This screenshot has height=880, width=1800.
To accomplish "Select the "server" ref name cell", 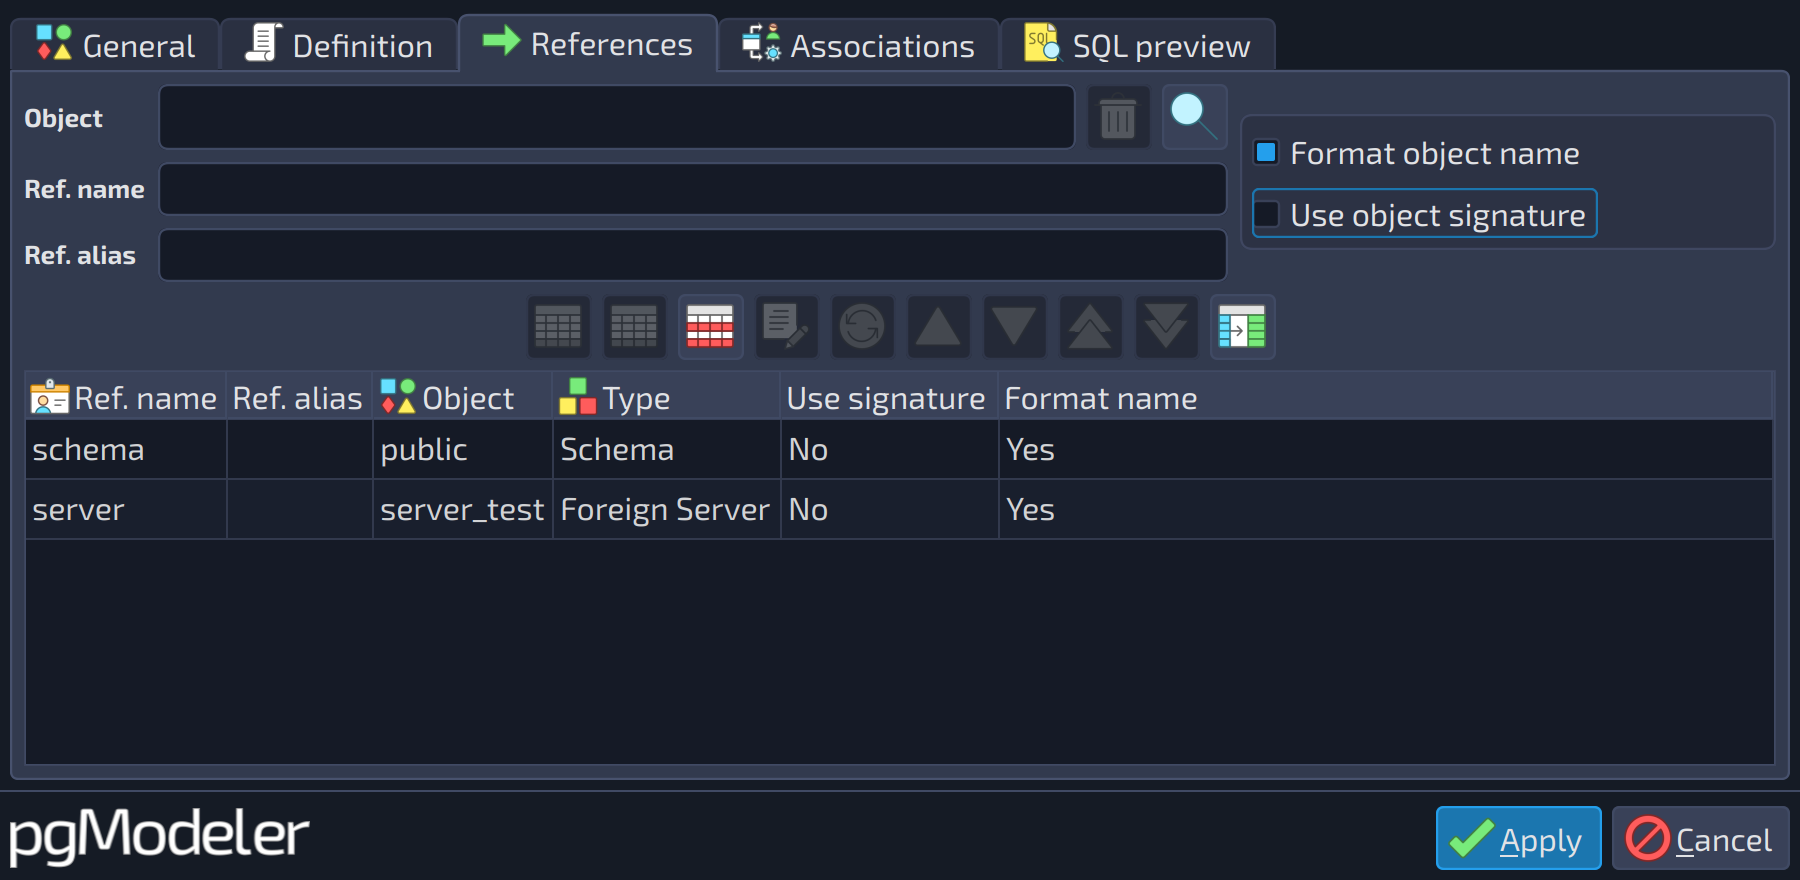I will (126, 510).
